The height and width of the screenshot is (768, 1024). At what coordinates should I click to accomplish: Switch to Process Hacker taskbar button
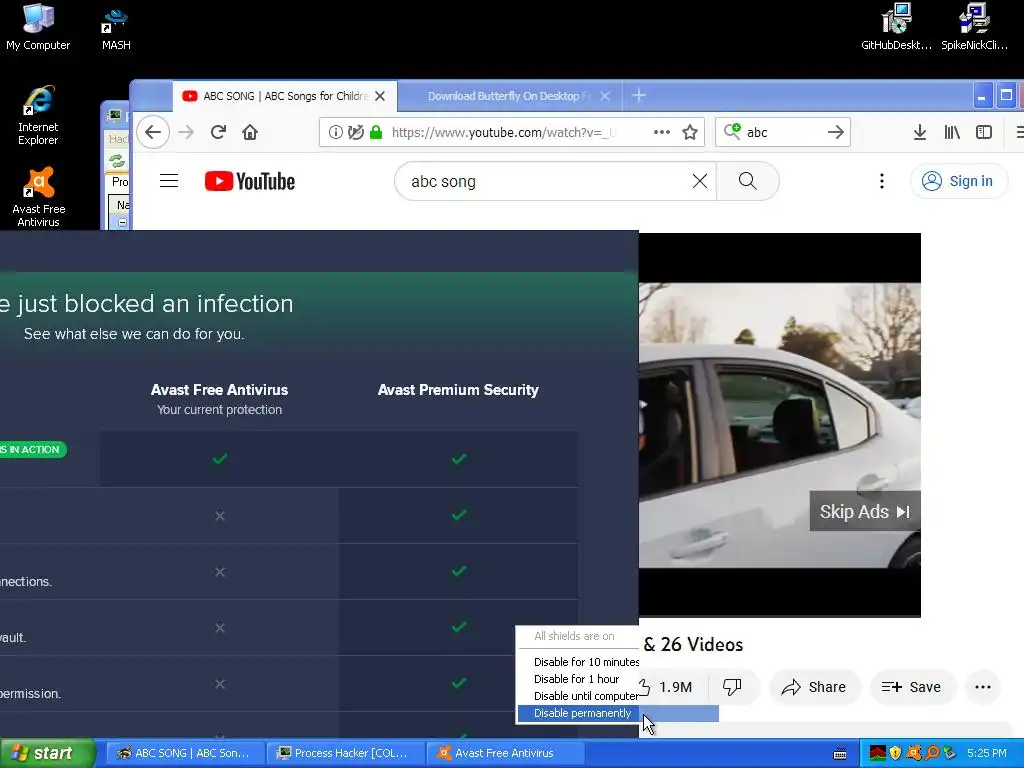click(x=345, y=753)
